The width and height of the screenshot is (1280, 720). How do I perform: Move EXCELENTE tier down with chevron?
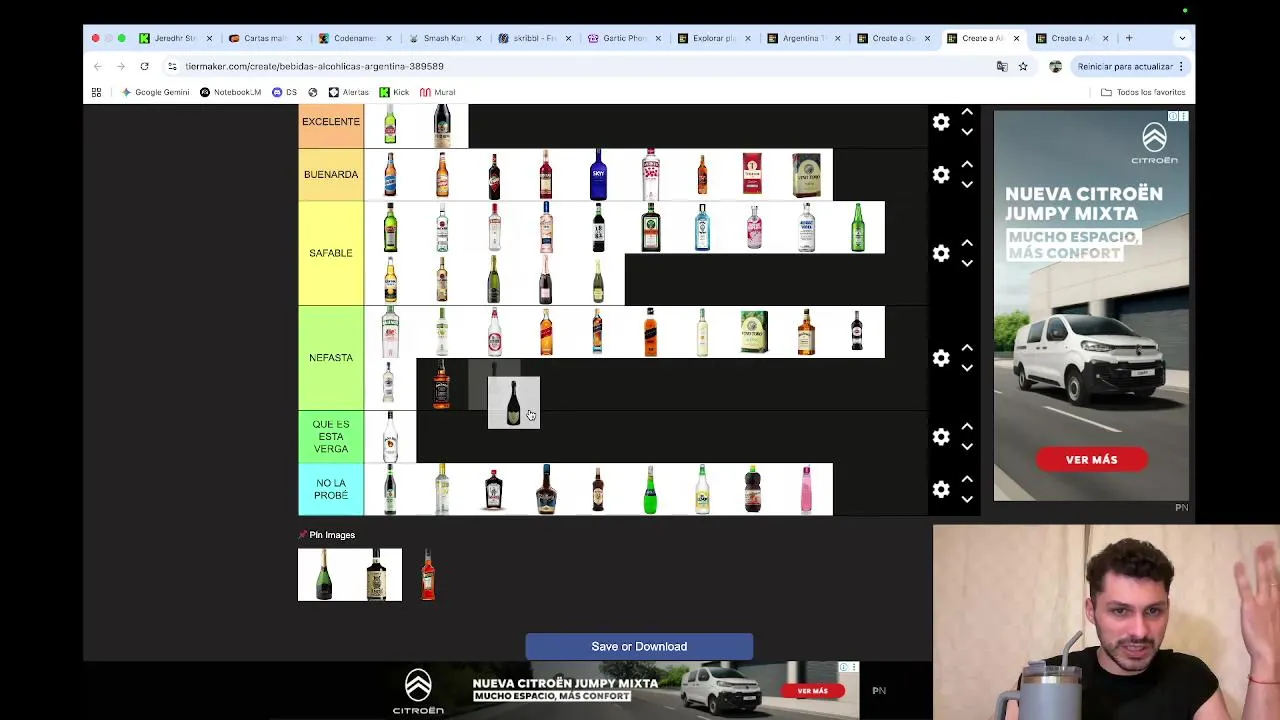coord(967,132)
